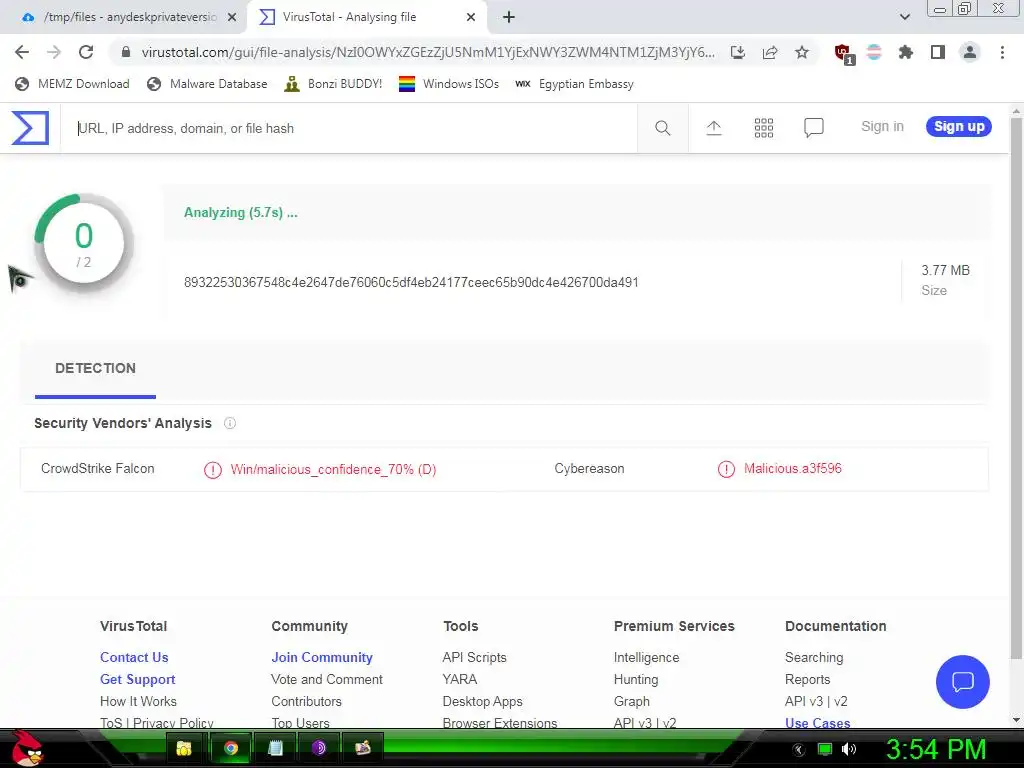Click the purple Tor Browser taskbar icon
The image size is (1024, 768).
click(319, 748)
